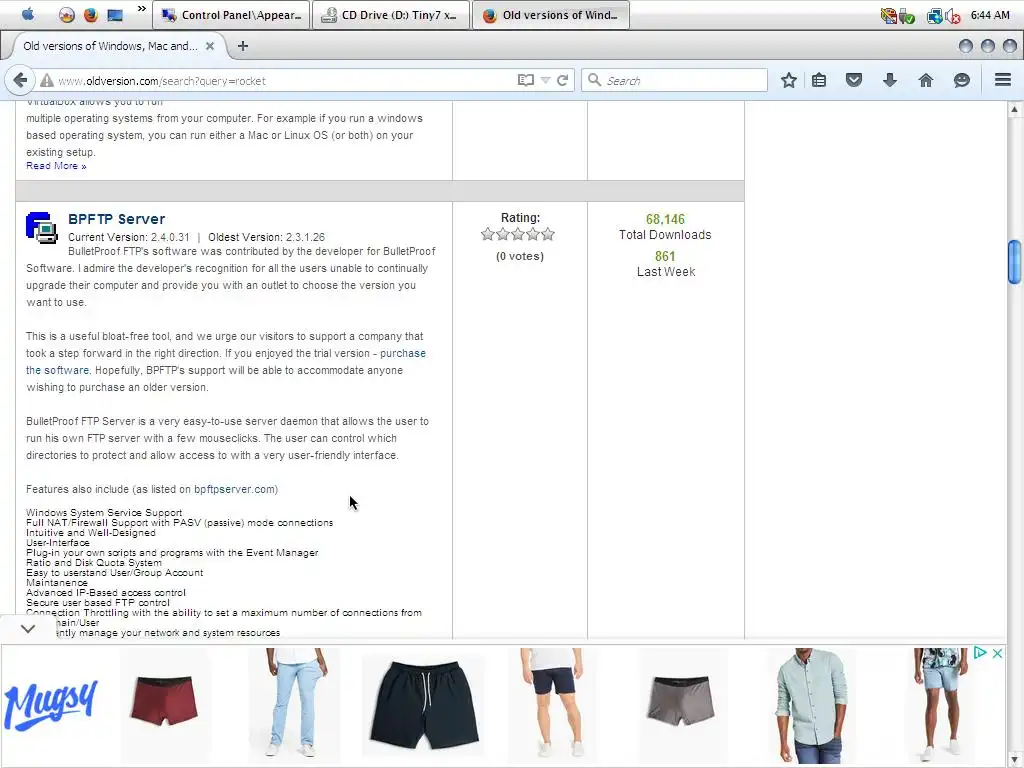Screen dimensions: 1024x768
Task: Close the banner ad with X
Action: click(997, 653)
